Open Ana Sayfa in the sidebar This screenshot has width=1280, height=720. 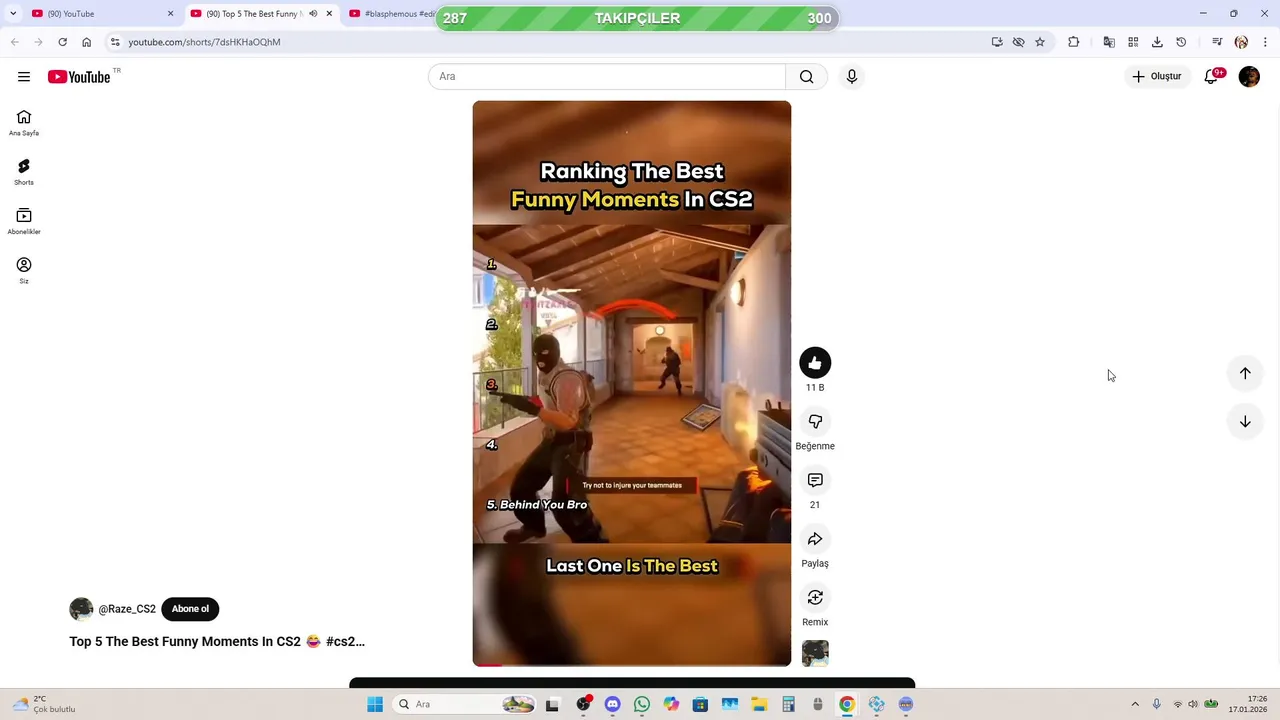pyautogui.click(x=24, y=123)
